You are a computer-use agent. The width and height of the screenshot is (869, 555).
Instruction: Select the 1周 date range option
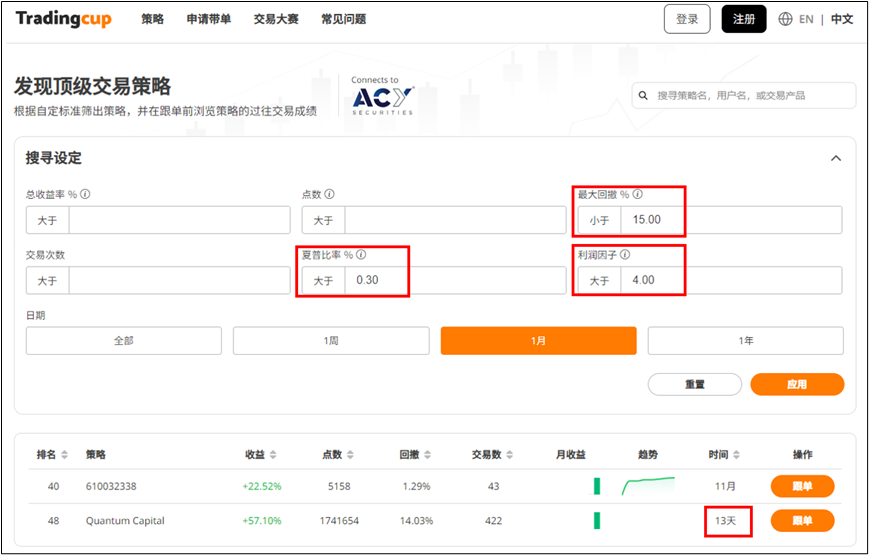tap(330, 341)
